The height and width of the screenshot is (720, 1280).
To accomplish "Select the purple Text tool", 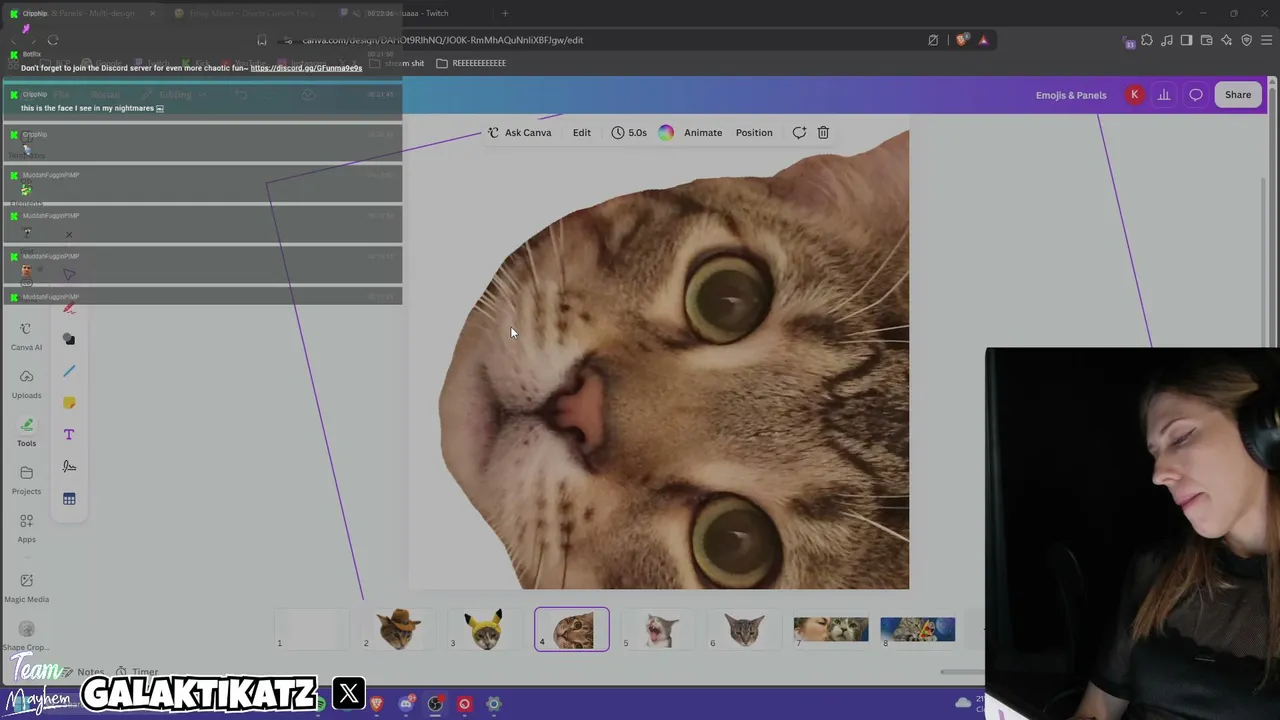I will point(69,435).
